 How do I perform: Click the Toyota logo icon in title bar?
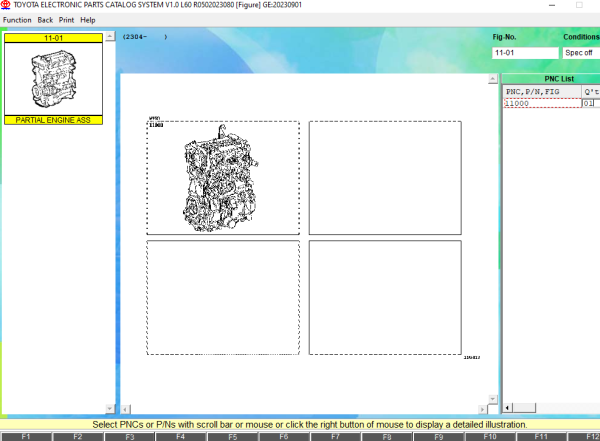pyautogui.click(x=5, y=5)
